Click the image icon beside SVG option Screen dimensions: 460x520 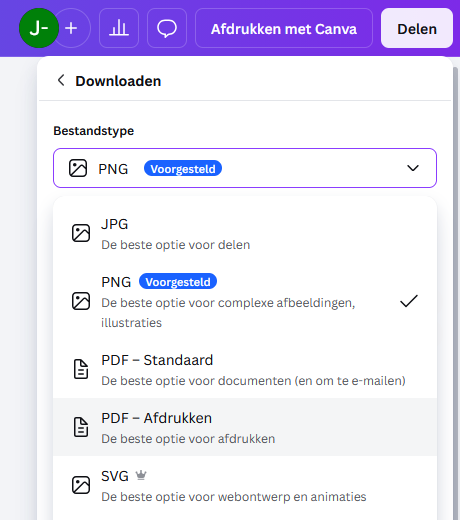coord(81,485)
